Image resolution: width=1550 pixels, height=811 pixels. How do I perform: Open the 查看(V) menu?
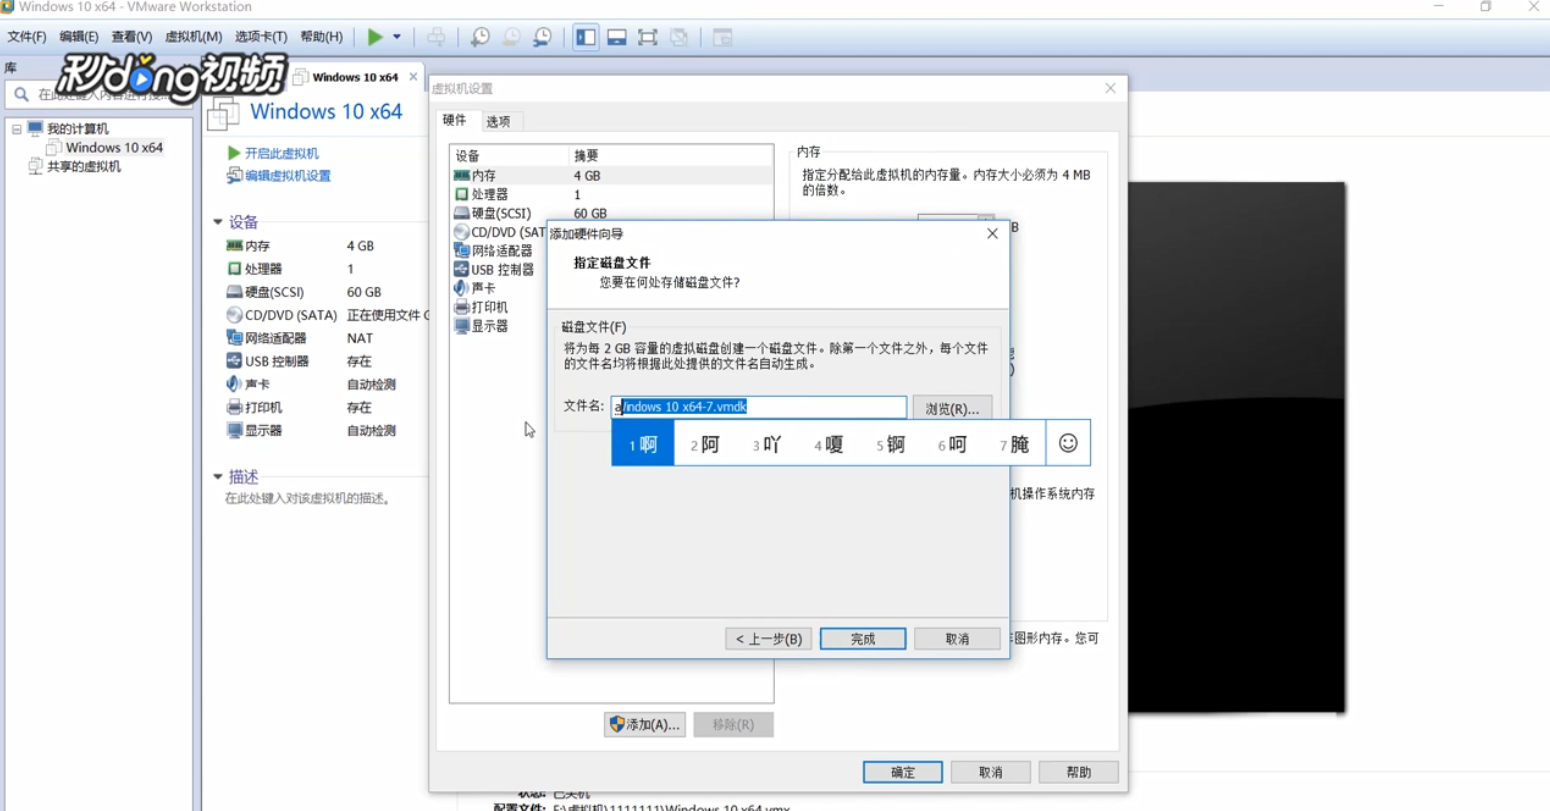[x=132, y=37]
